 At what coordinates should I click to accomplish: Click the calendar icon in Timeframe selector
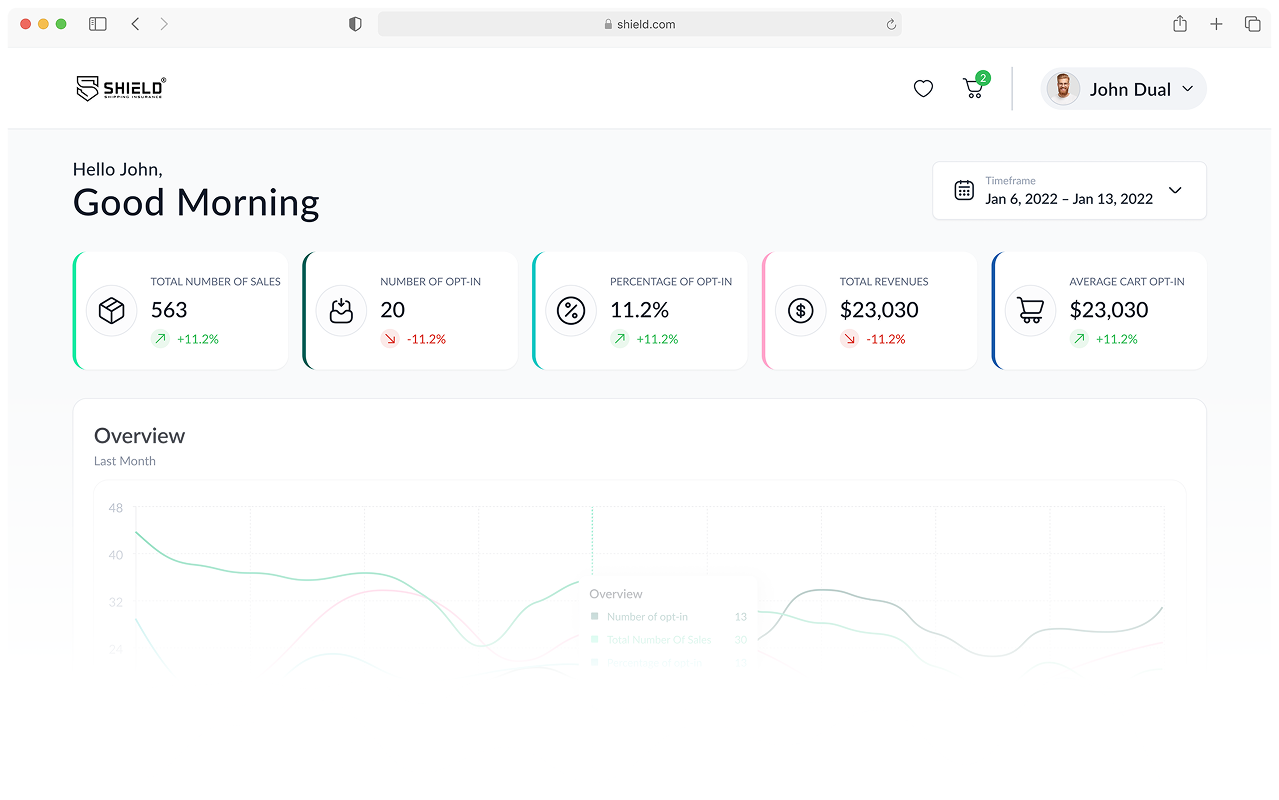click(x=963, y=190)
